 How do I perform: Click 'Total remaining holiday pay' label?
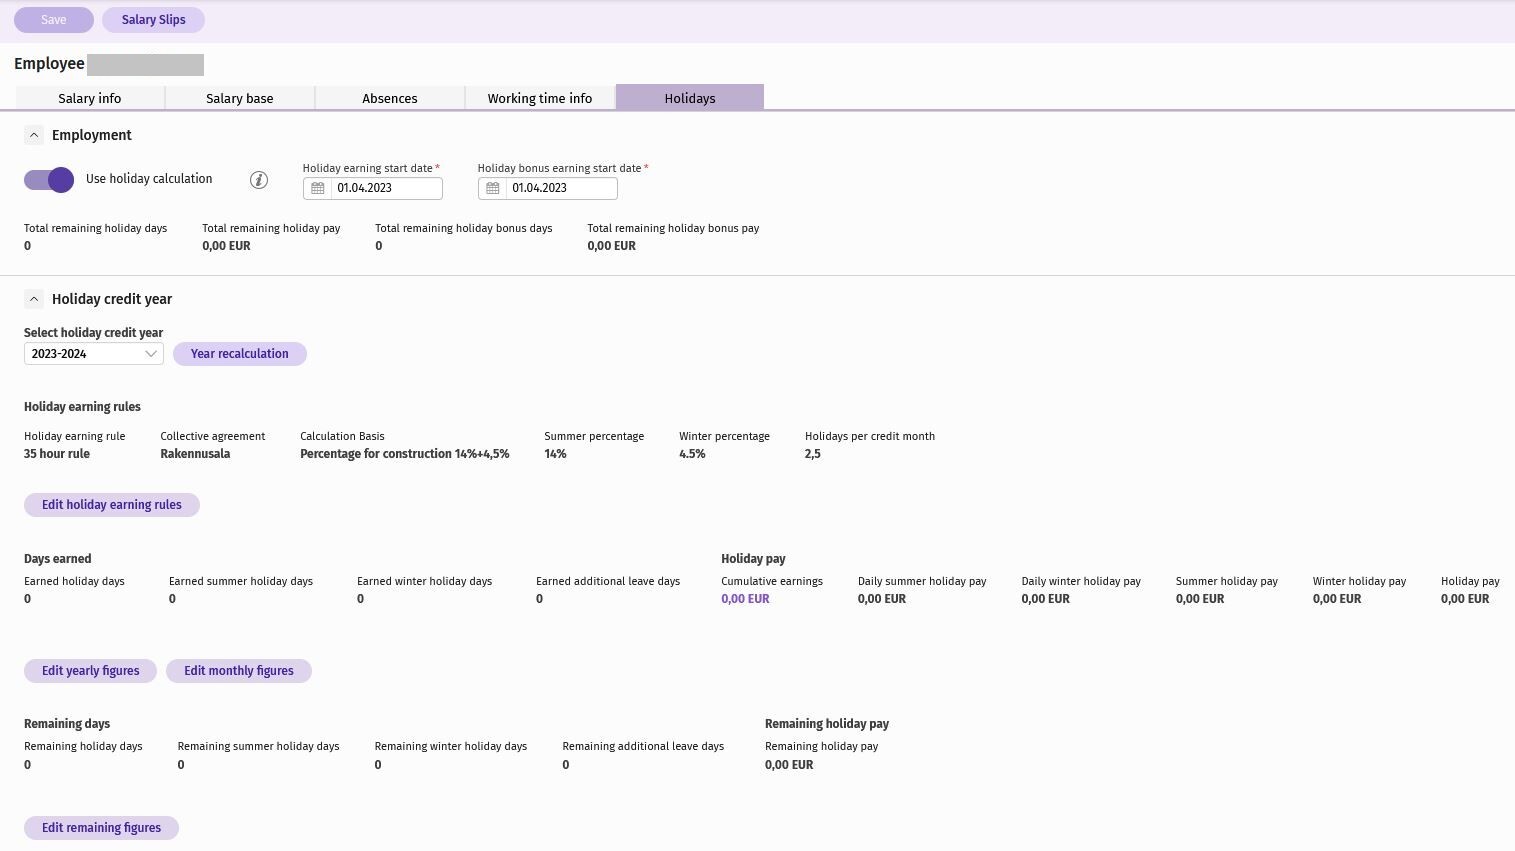click(271, 228)
